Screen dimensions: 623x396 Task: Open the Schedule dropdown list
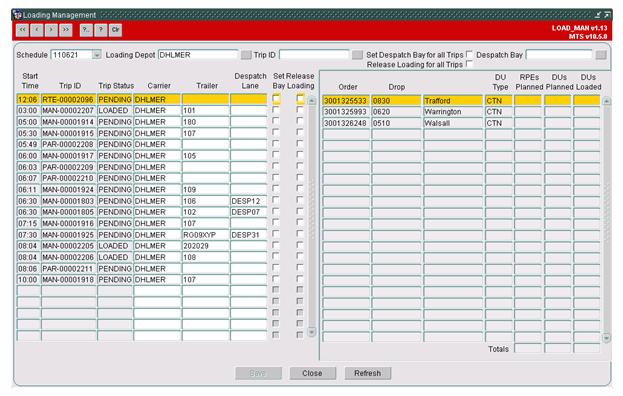(x=97, y=55)
